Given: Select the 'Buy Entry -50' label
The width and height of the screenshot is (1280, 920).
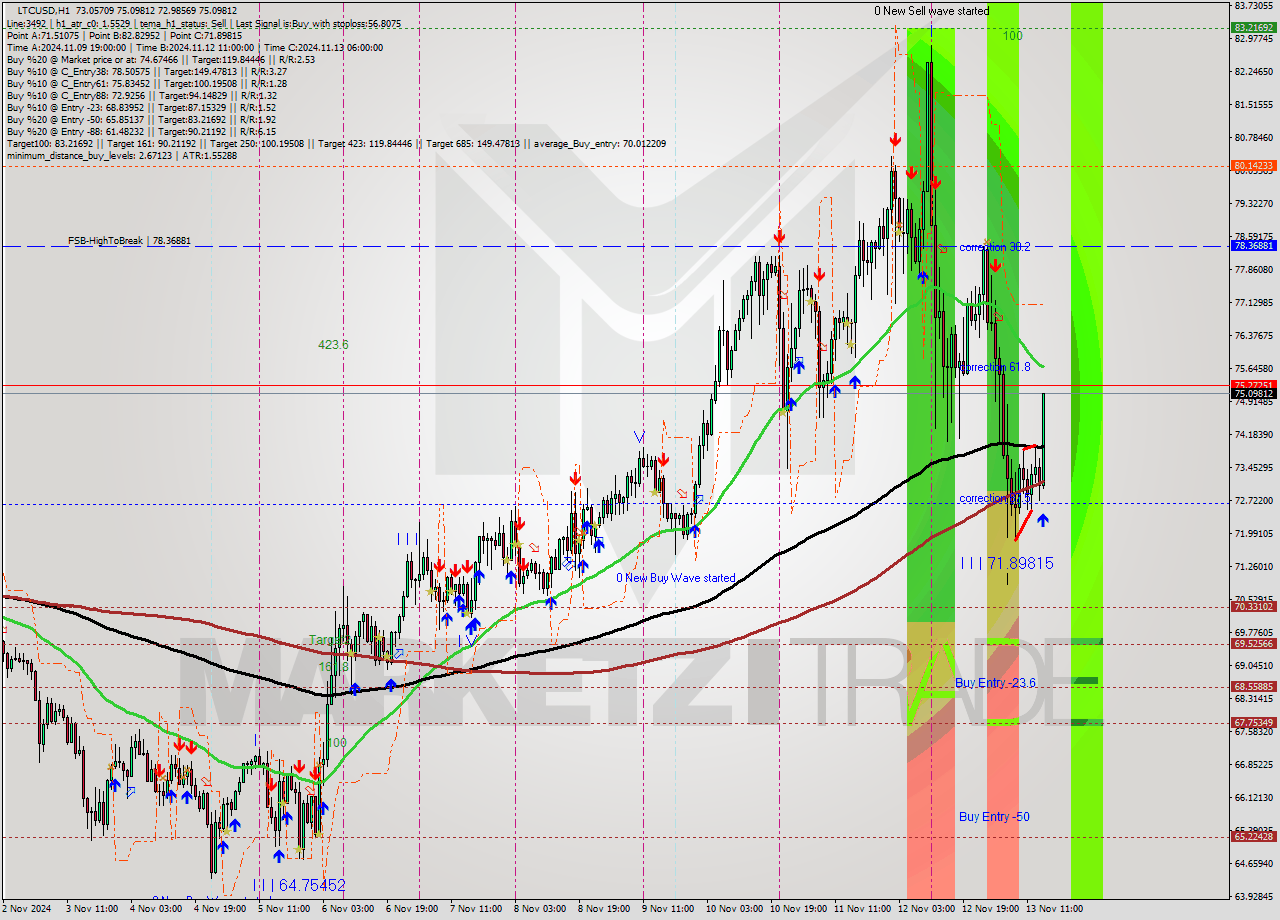Looking at the screenshot, I should pyautogui.click(x=994, y=817).
